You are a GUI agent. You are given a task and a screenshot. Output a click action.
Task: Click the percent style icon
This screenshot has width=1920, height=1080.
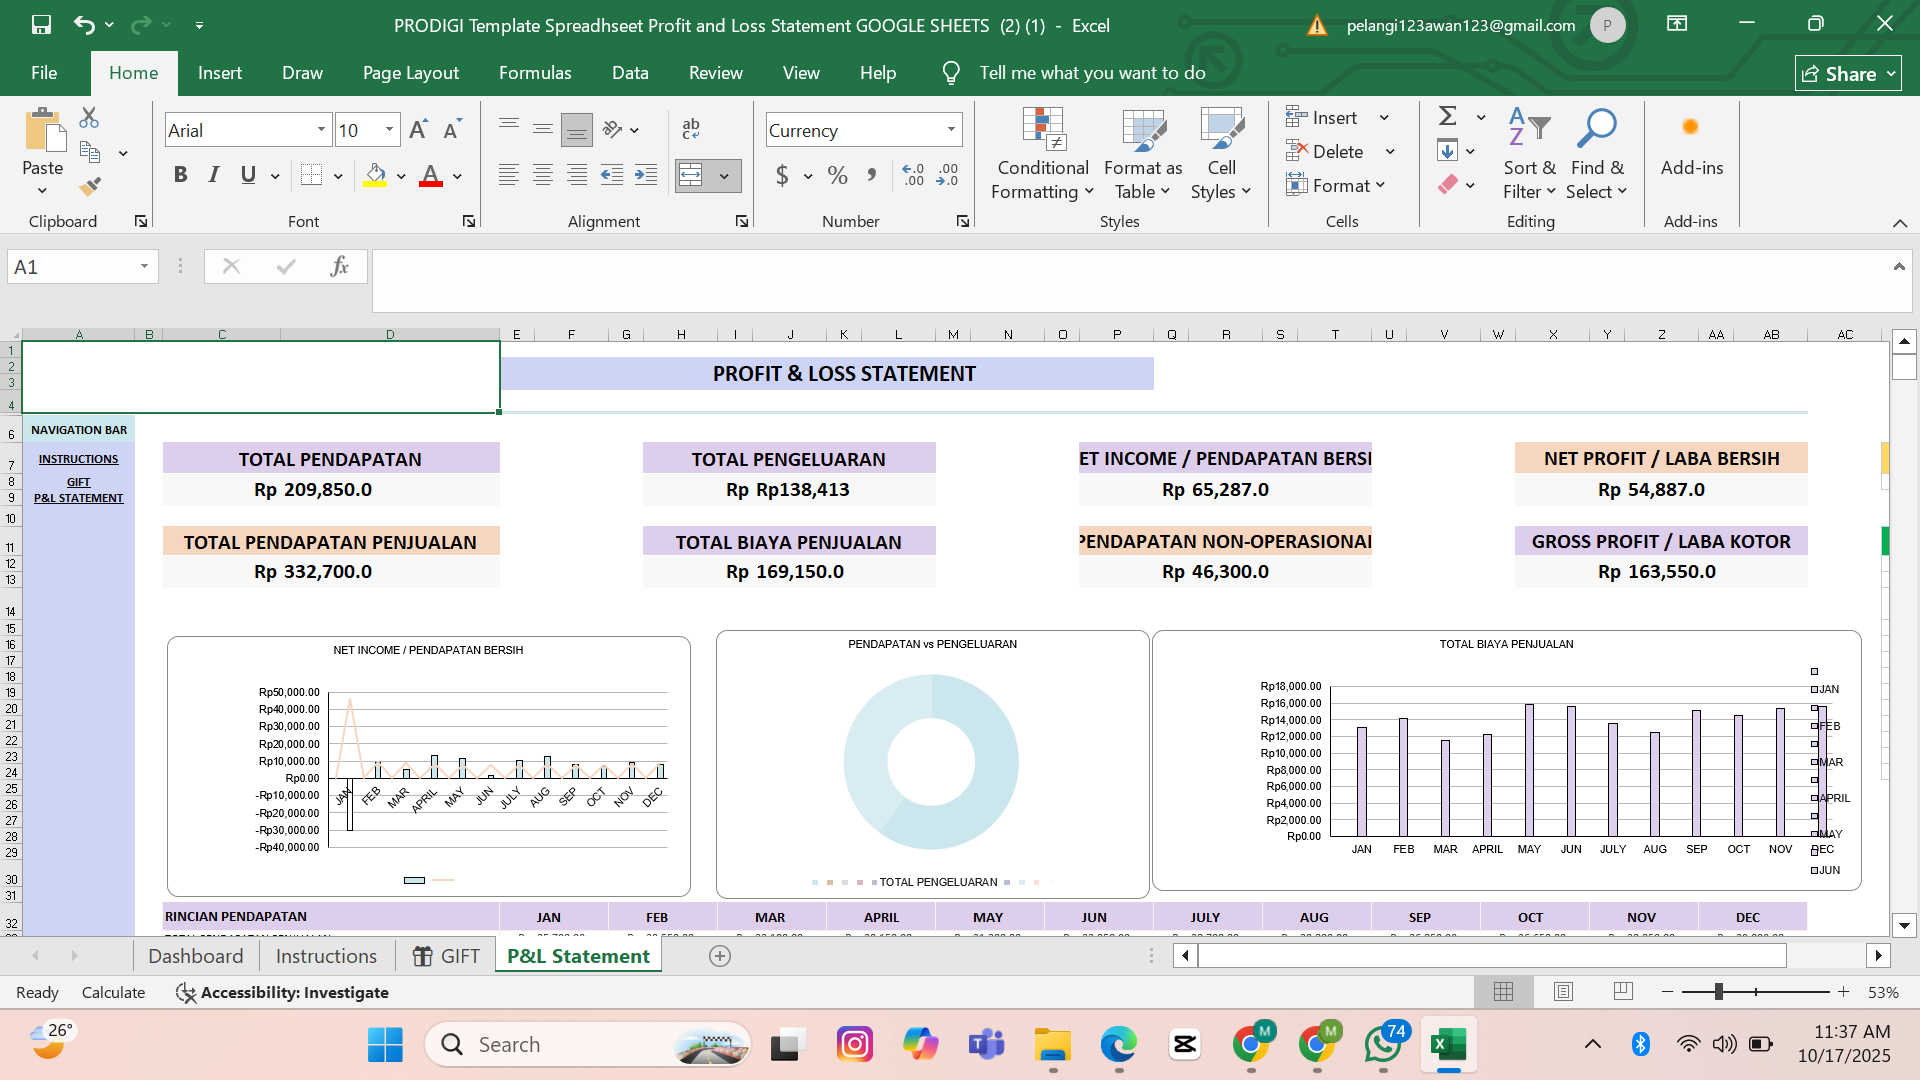[837, 176]
